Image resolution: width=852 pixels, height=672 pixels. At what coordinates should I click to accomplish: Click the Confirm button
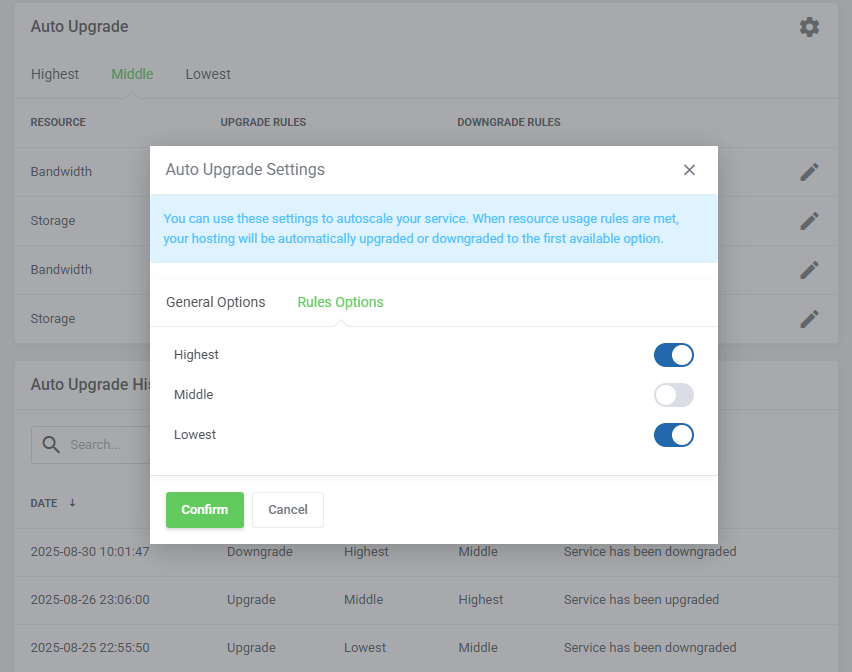coord(204,510)
